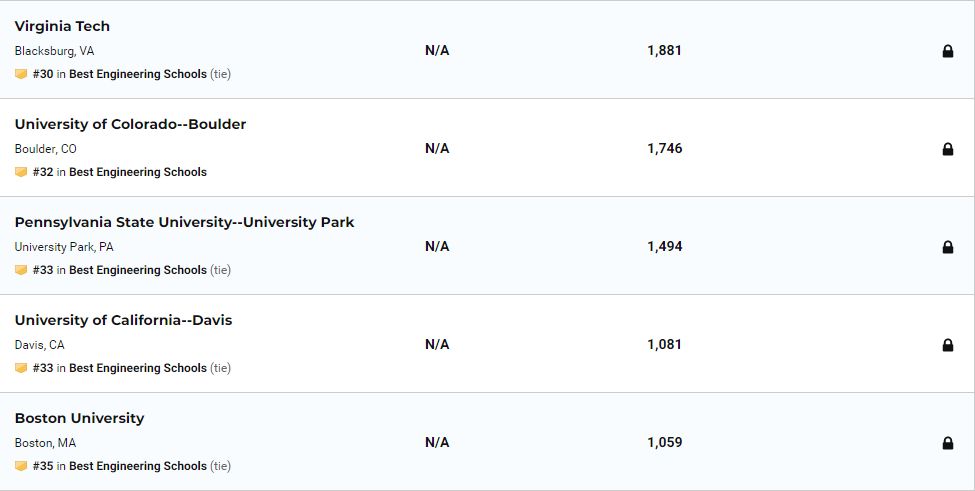The image size is (975, 491).
Task: Click Penn State's #33 Best Engineering Schools ranking
Action: click(x=120, y=270)
